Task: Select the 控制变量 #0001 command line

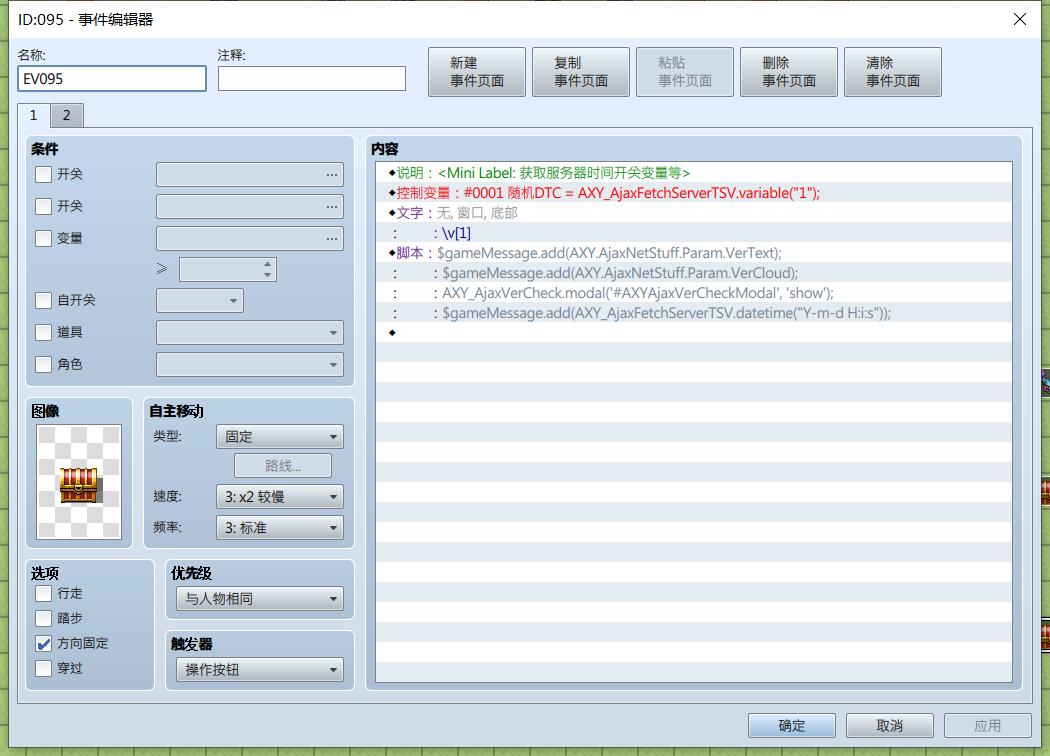Action: (694, 193)
